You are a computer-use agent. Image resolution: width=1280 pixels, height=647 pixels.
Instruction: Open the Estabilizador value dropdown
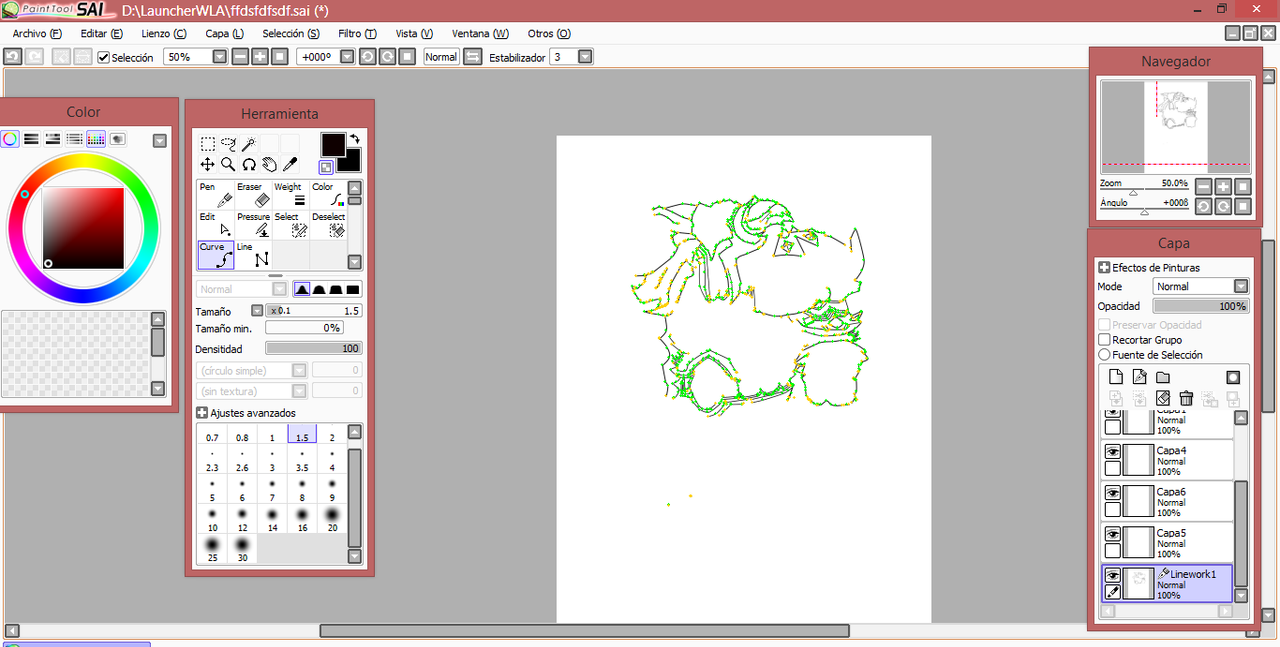click(x=585, y=57)
